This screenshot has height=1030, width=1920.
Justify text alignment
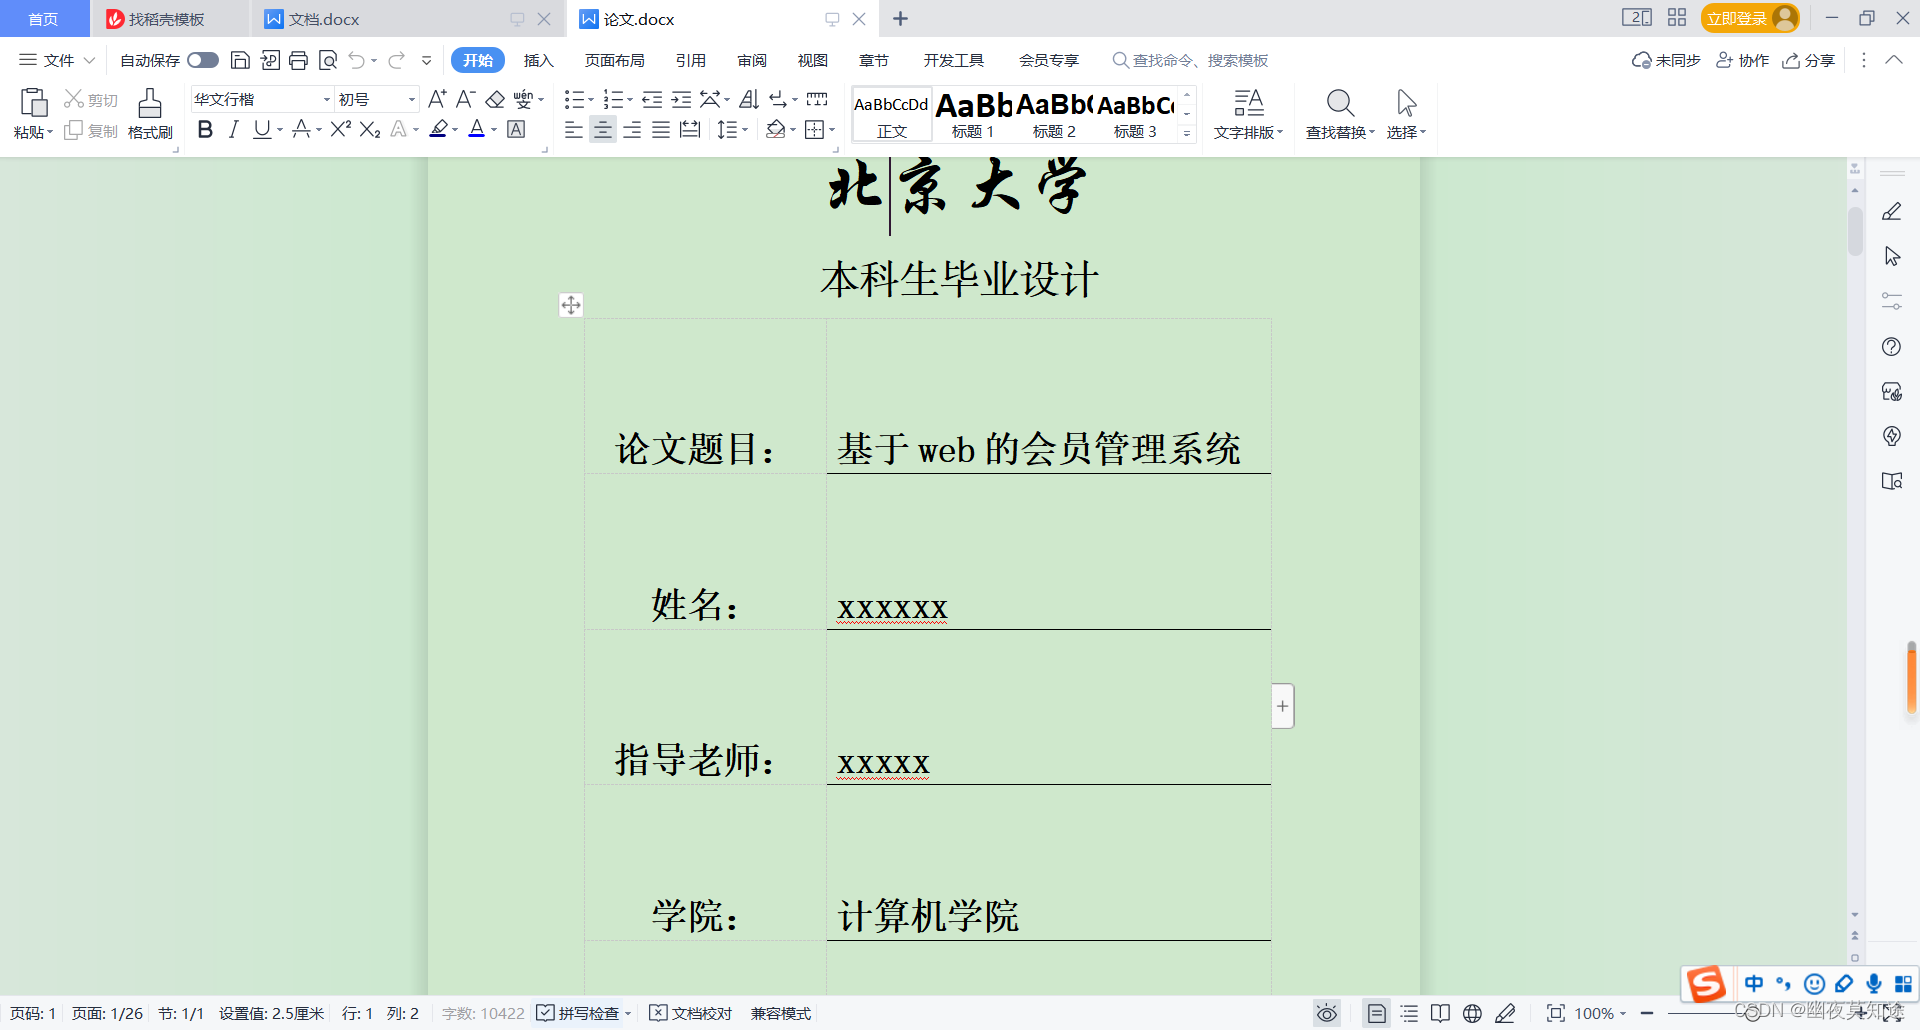coord(661,129)
